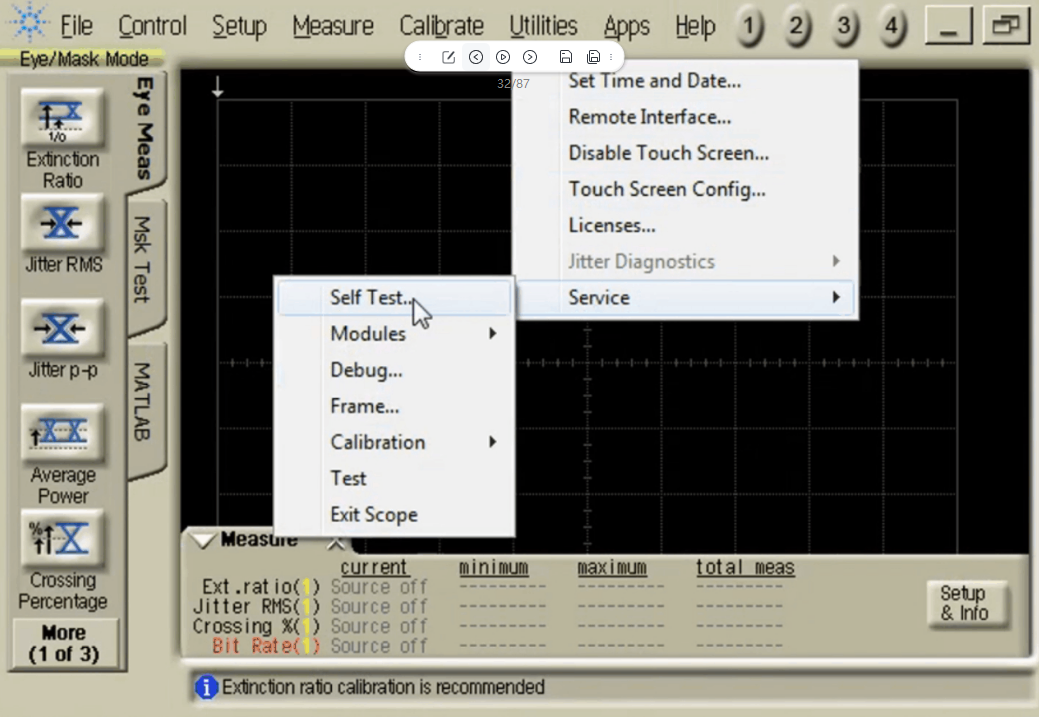The width and height of the screenshot is (1039, 717).
Task: Select the Jitter p-p measurement icon
Action: coord(62,328)
